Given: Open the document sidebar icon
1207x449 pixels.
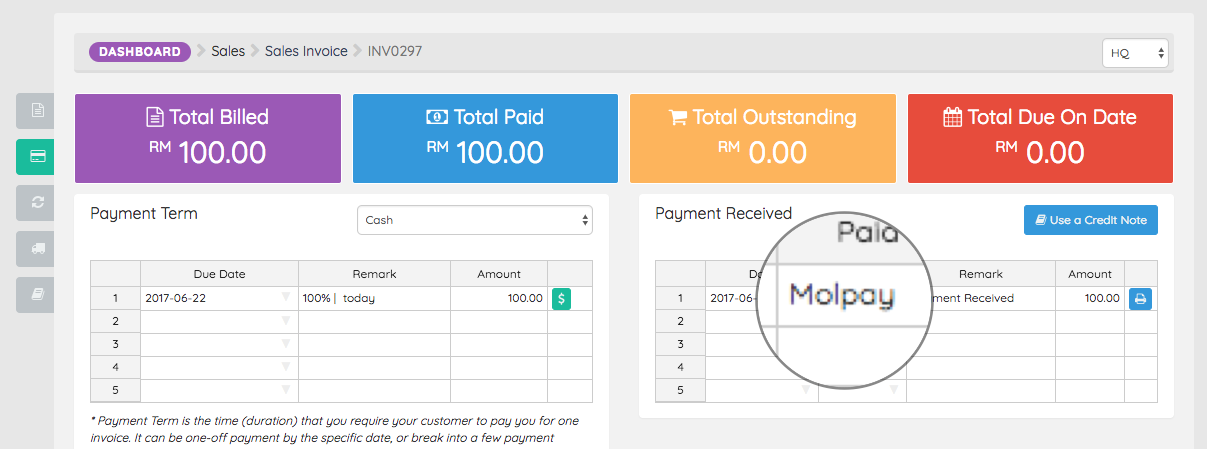Looking at the screenshot, I should pyautogui.click(x=36, y=110).
